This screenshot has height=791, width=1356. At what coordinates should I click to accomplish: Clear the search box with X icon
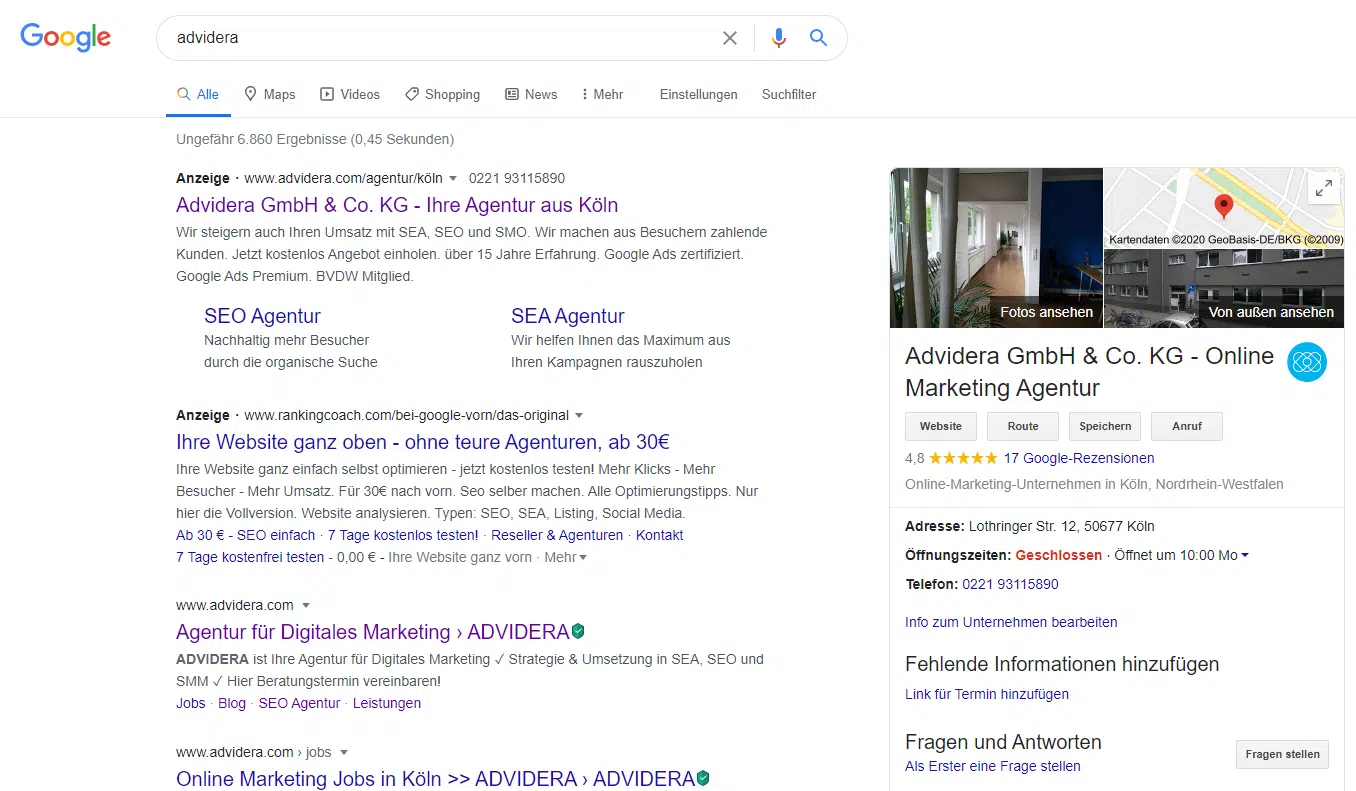tap(730, 38)
